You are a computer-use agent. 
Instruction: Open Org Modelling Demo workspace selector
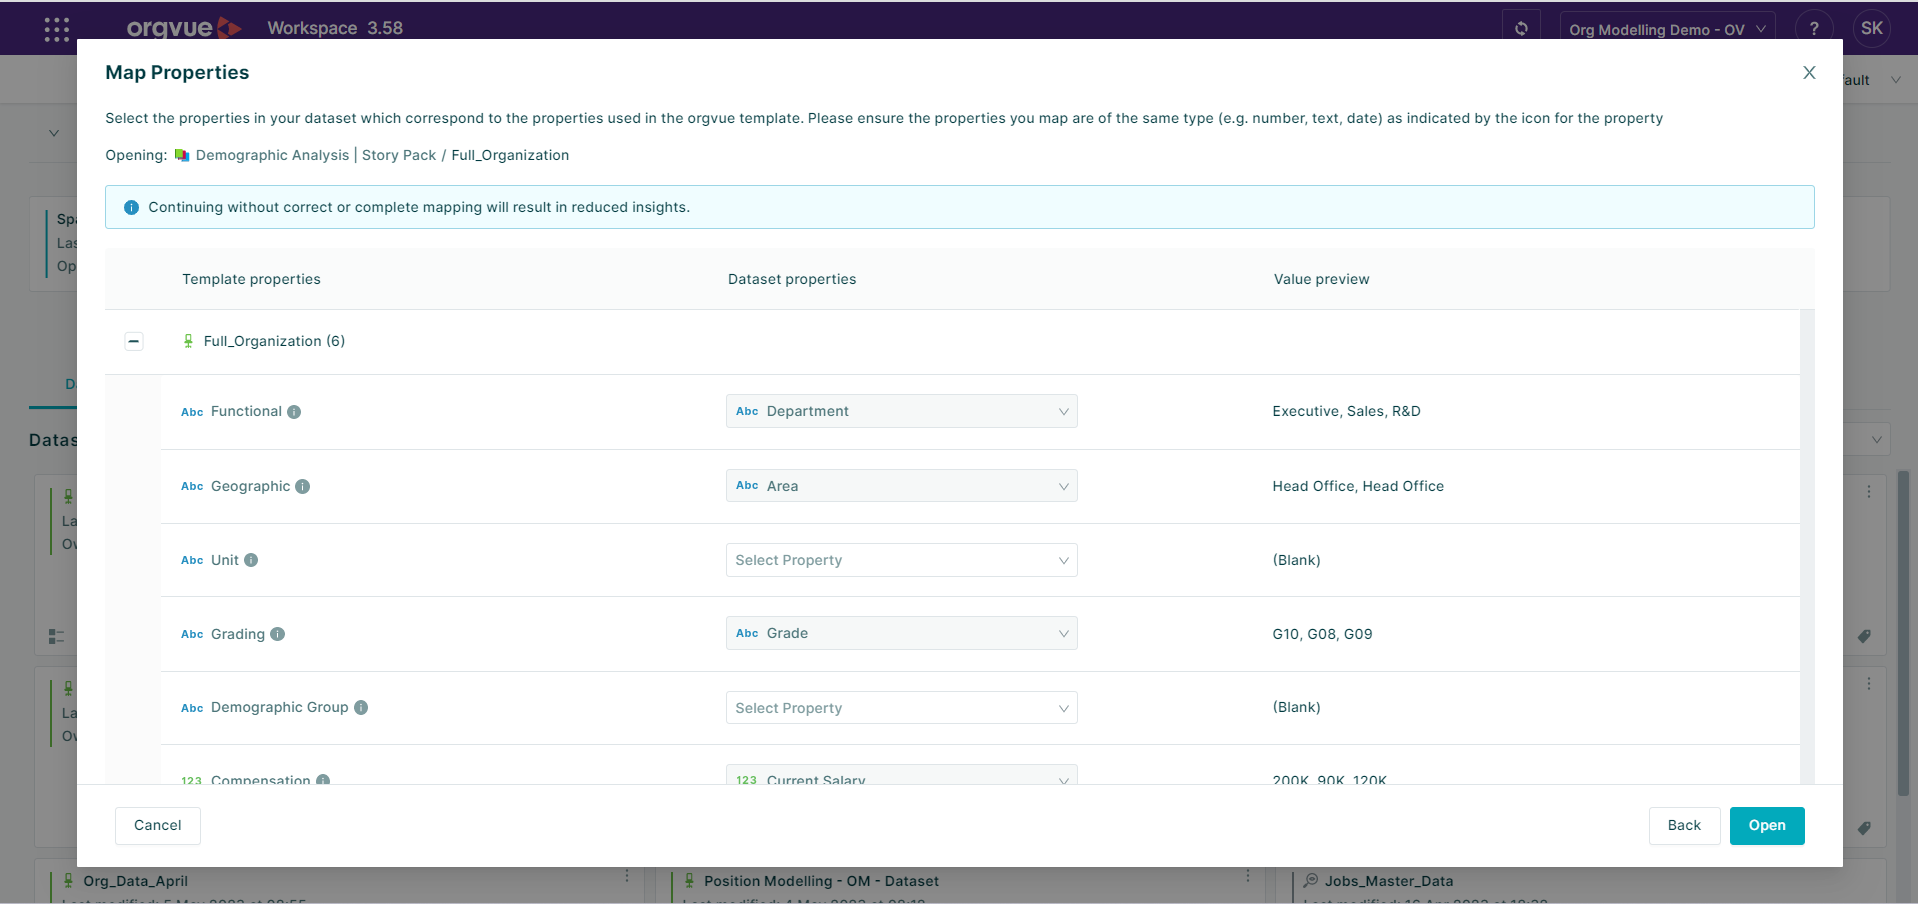[x=1666, y=29]
